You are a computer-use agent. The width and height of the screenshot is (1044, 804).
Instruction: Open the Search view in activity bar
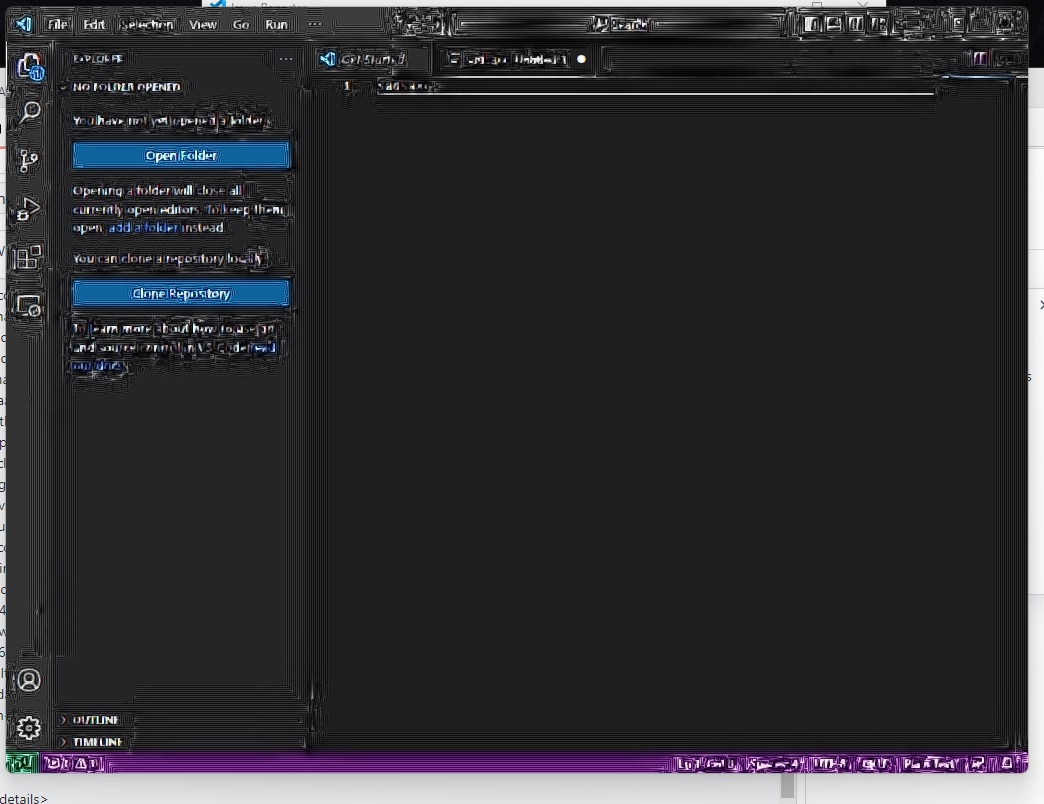pyautogui.click(x=29, y=112)
